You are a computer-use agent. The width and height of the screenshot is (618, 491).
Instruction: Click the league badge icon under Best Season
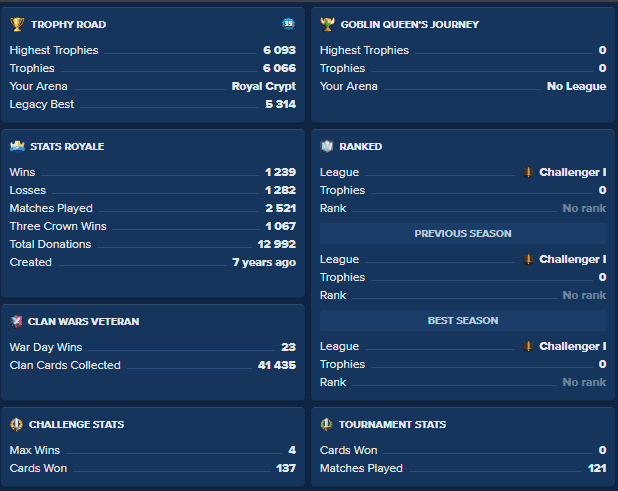[528, 347]
